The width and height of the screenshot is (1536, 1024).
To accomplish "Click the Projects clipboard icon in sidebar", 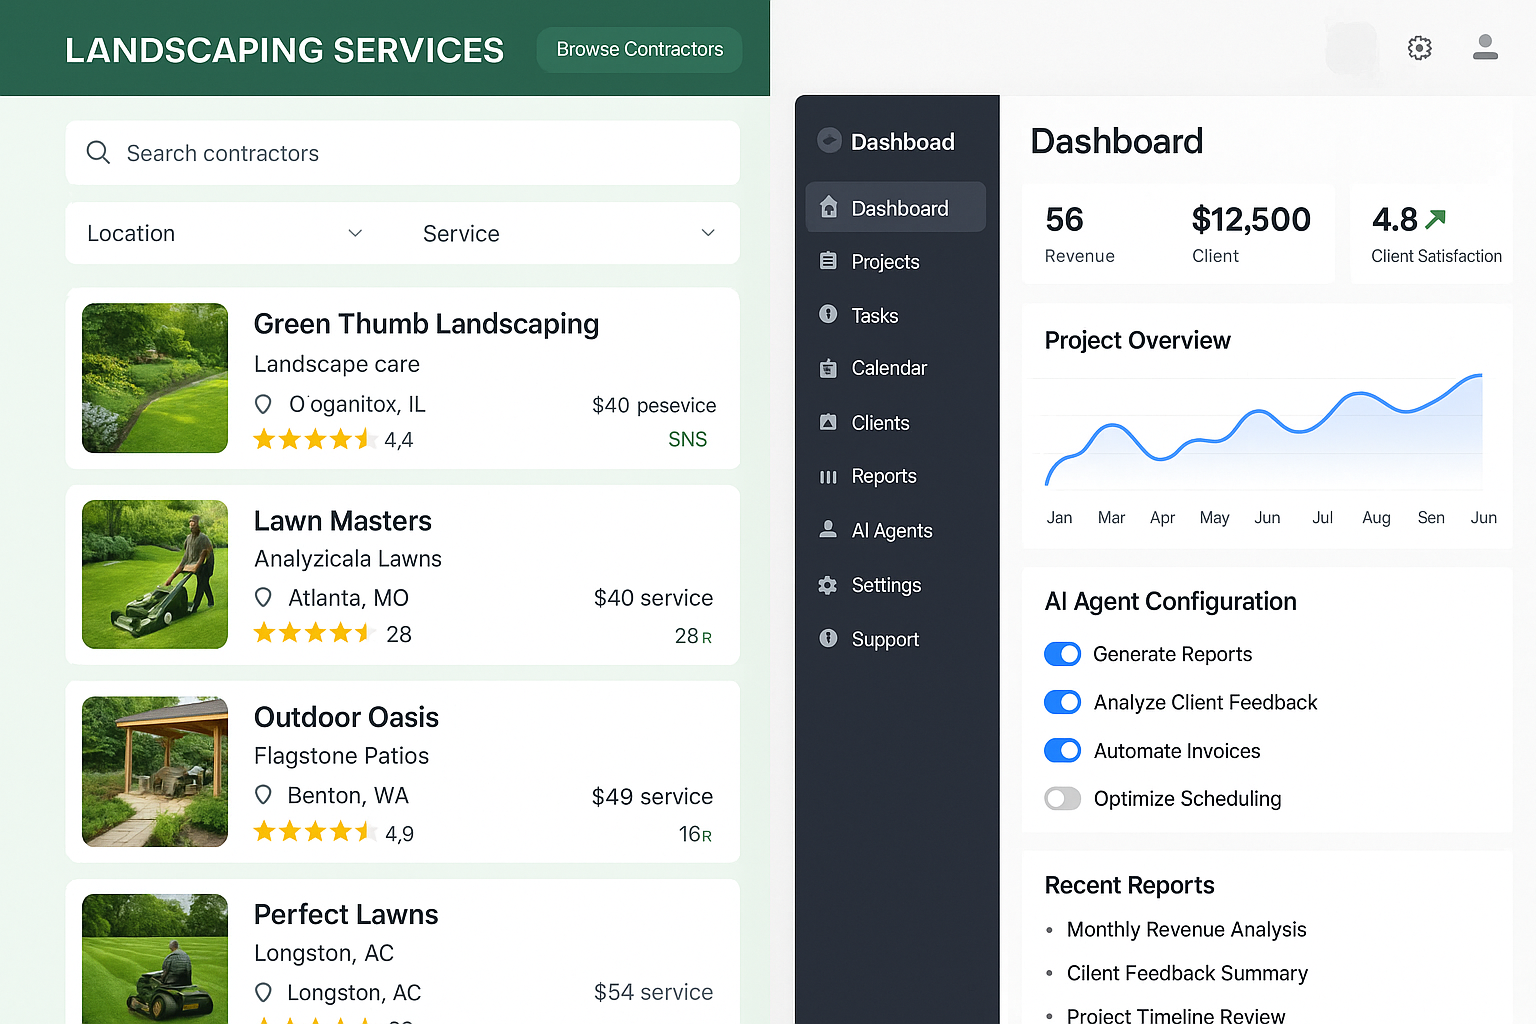I will point(828,261).
